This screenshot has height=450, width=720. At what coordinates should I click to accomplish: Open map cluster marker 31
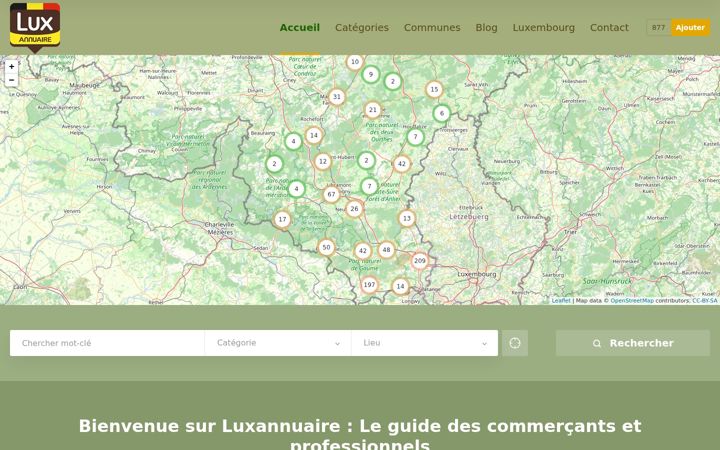click(x=337, y=97)
